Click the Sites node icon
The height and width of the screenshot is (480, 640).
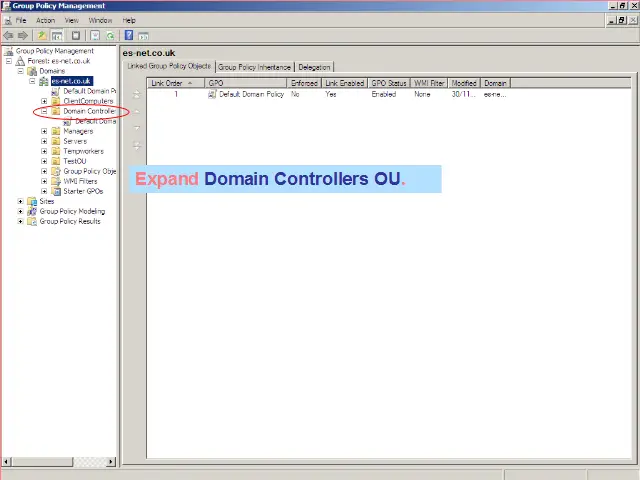click(x=32, y=201)
